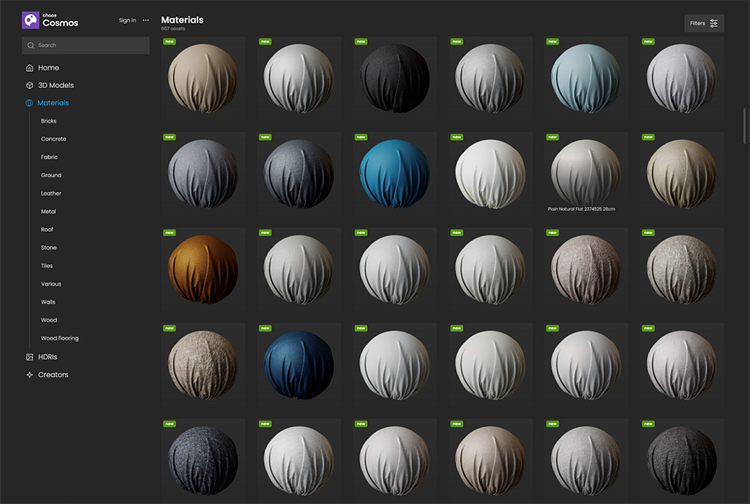Select Metal material category
The width and height of the screenshot is (750, 504).
48,212
